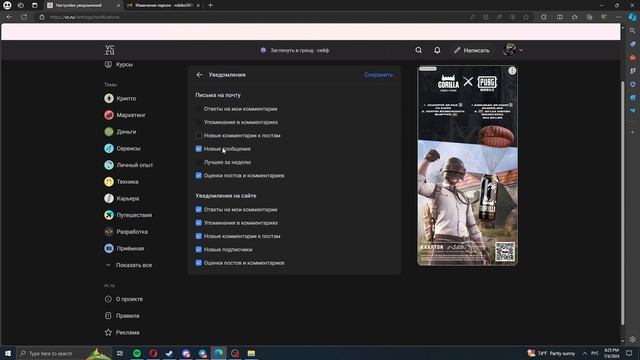Uncheck on-site Ответы на мои комментарии checkbox

[x=199, y=209]
